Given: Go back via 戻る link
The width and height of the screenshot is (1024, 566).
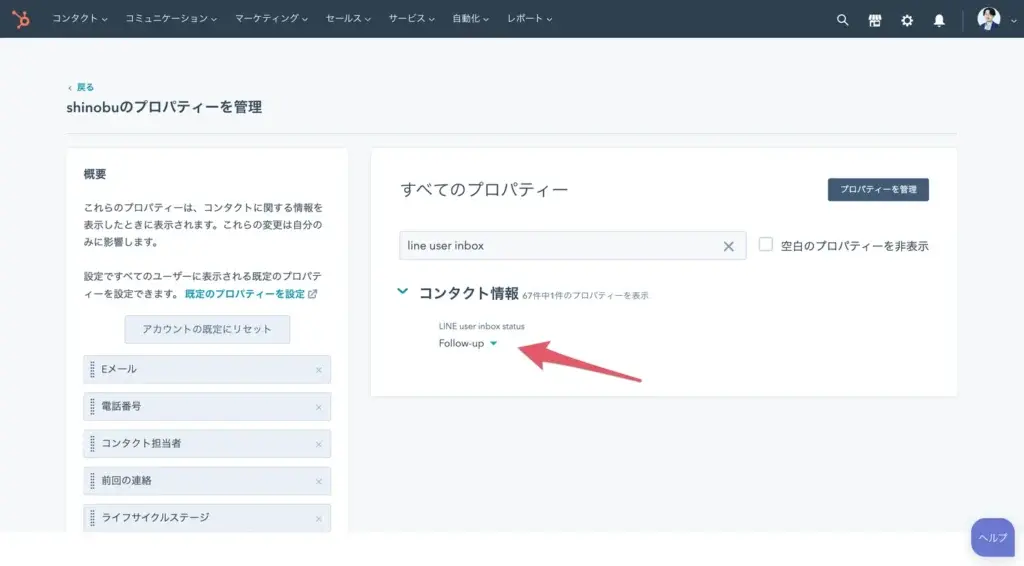Looking at the screenshot, I should point(84,87).
